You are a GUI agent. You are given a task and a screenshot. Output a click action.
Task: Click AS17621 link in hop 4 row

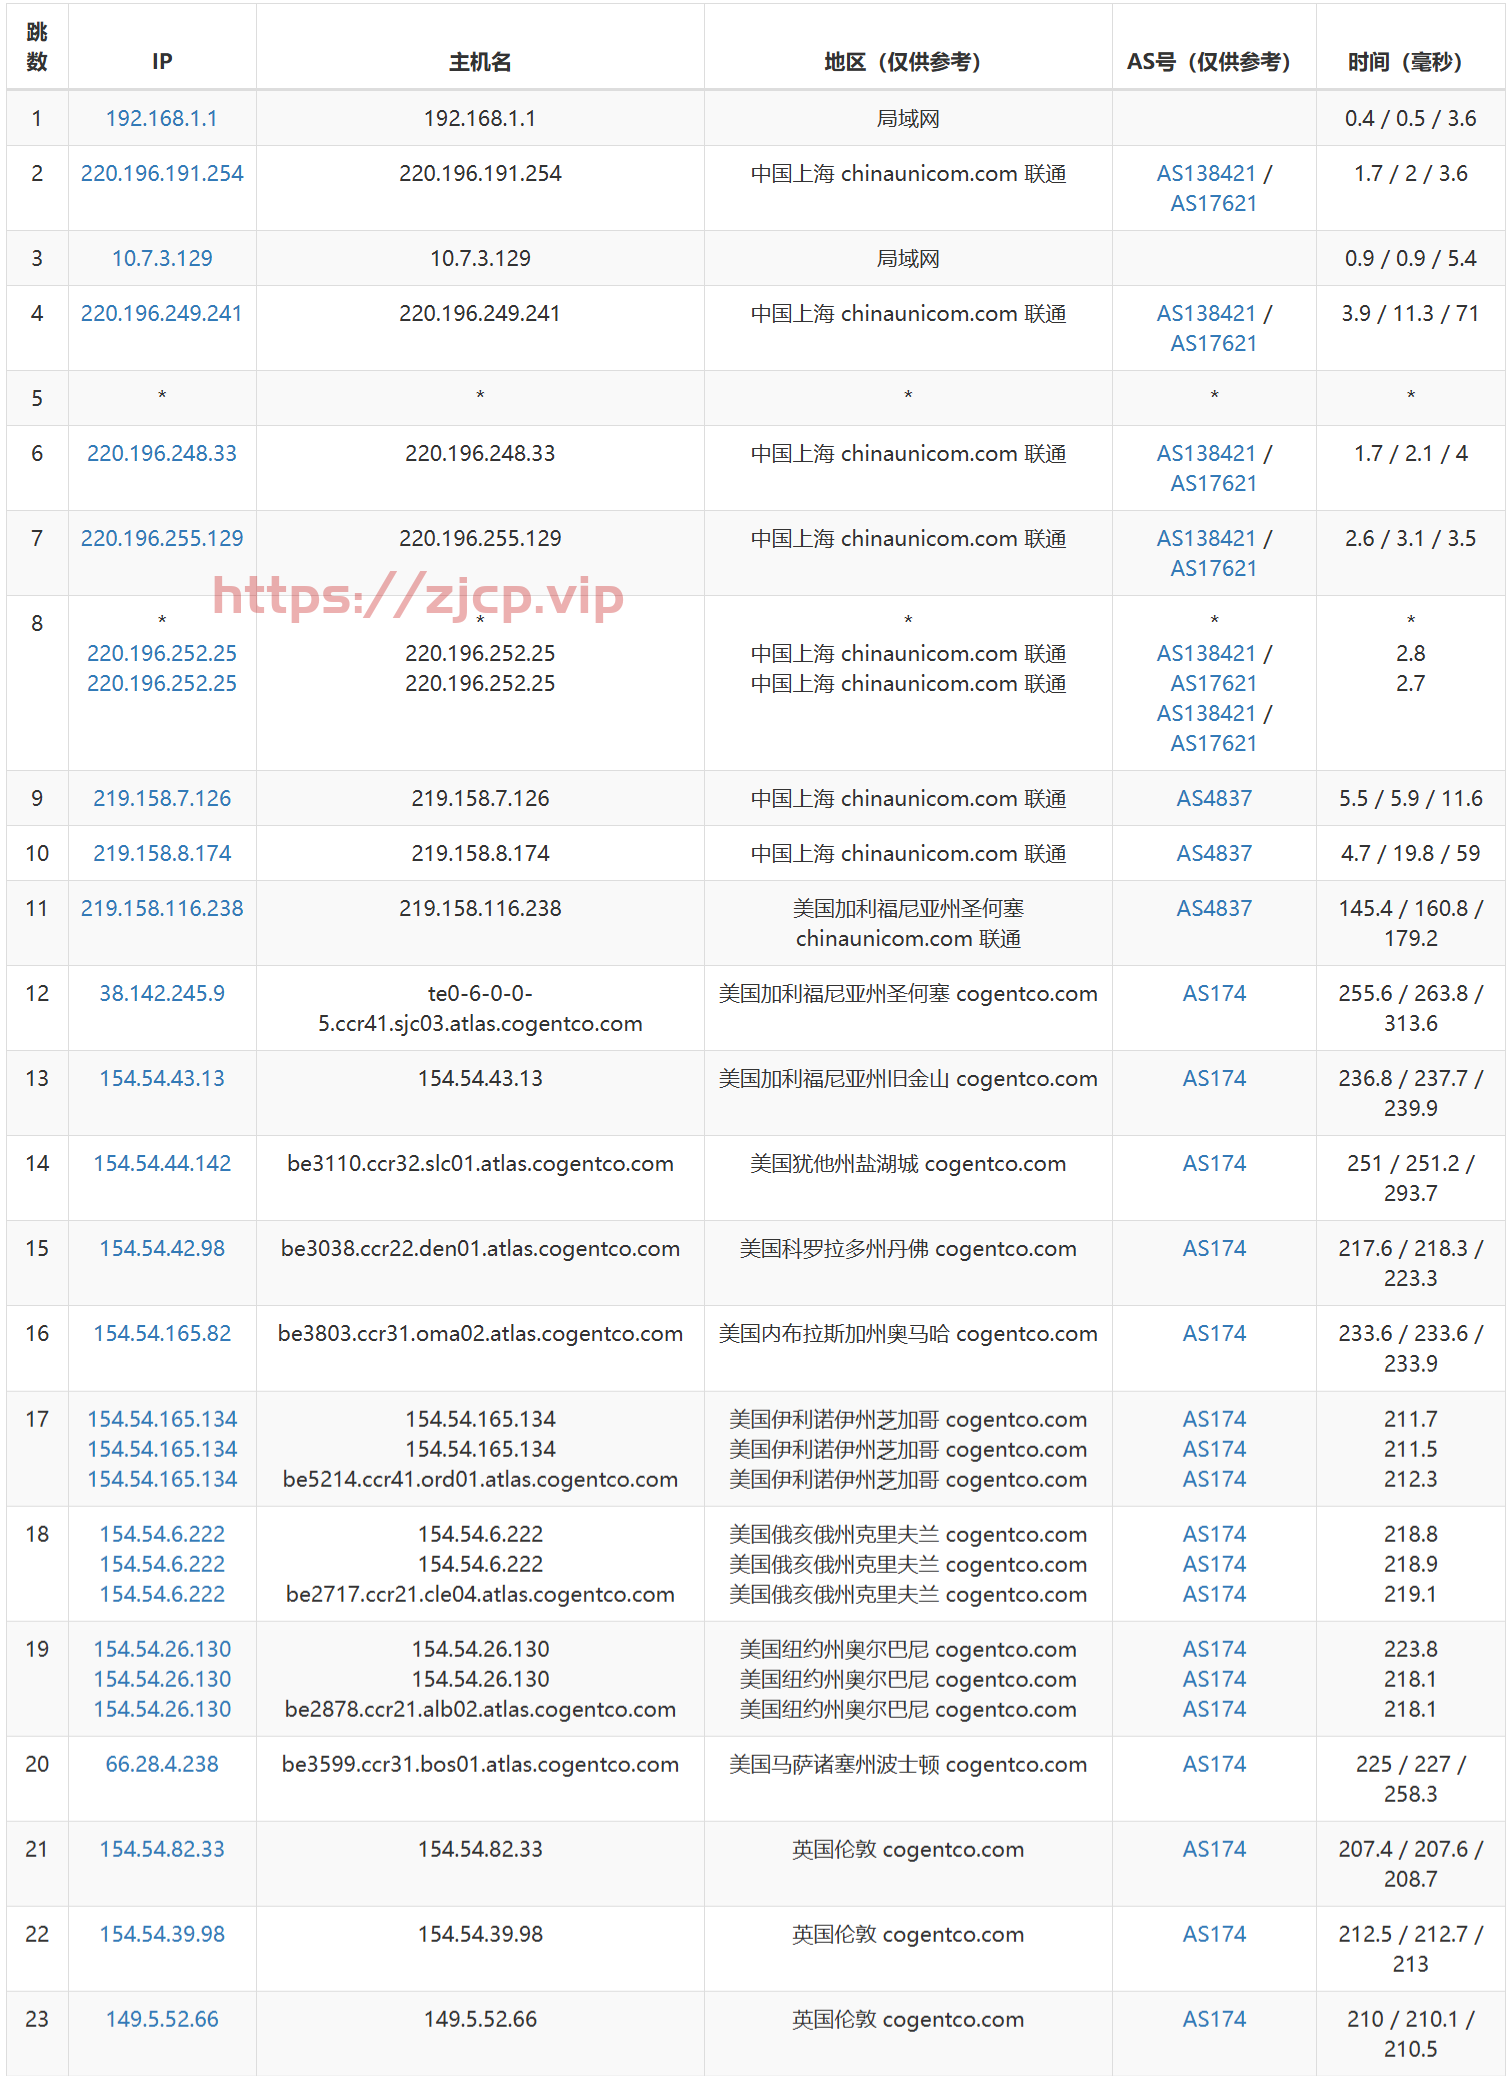pos(1214,343)
